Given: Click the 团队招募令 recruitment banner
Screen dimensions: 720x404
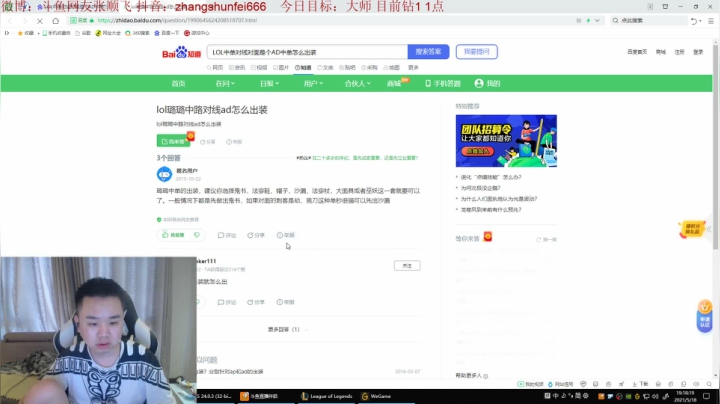Looking at the screenshot, I should (506, 141).
